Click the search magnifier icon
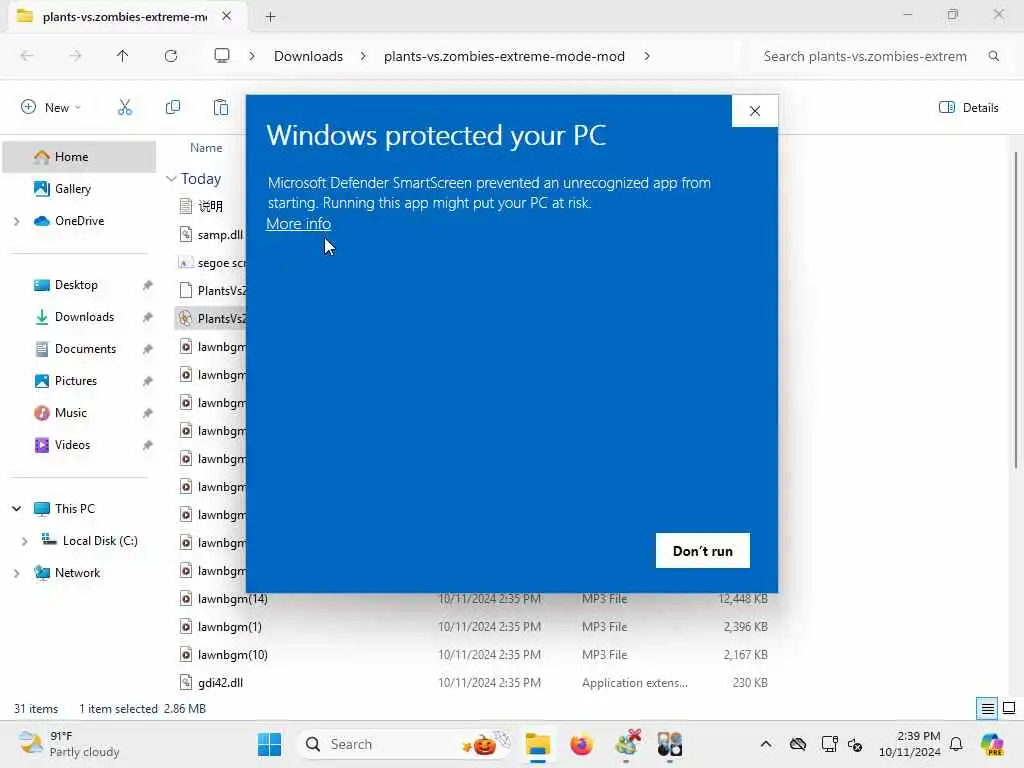 click(993, 56)
